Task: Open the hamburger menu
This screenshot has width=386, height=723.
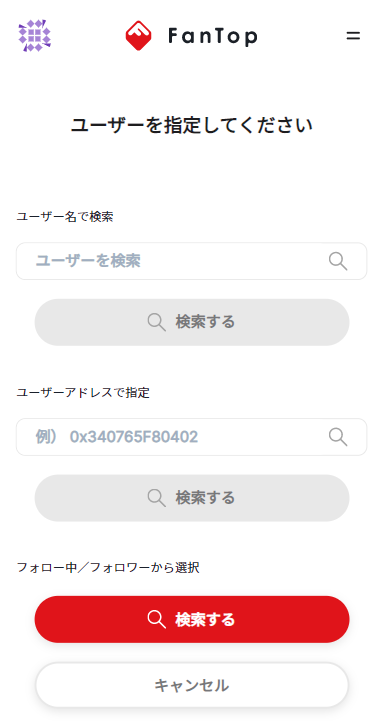Action: click(x=353, y=36)
